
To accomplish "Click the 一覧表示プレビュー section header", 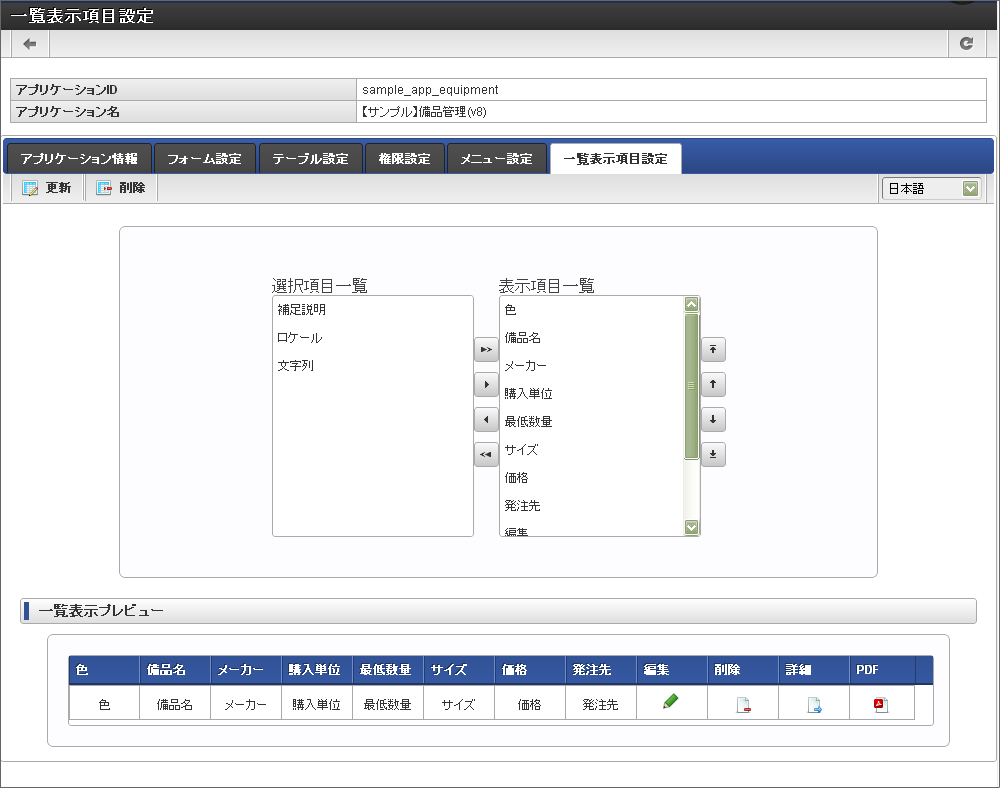I will [x=498, y=611].
